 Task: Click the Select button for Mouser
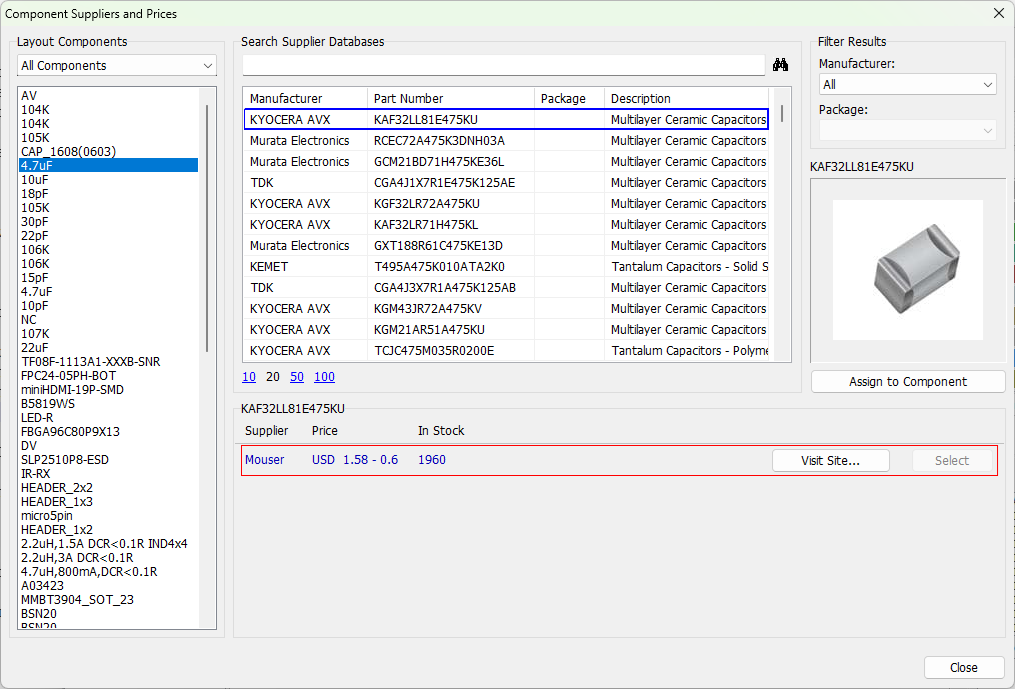(952, 460)
